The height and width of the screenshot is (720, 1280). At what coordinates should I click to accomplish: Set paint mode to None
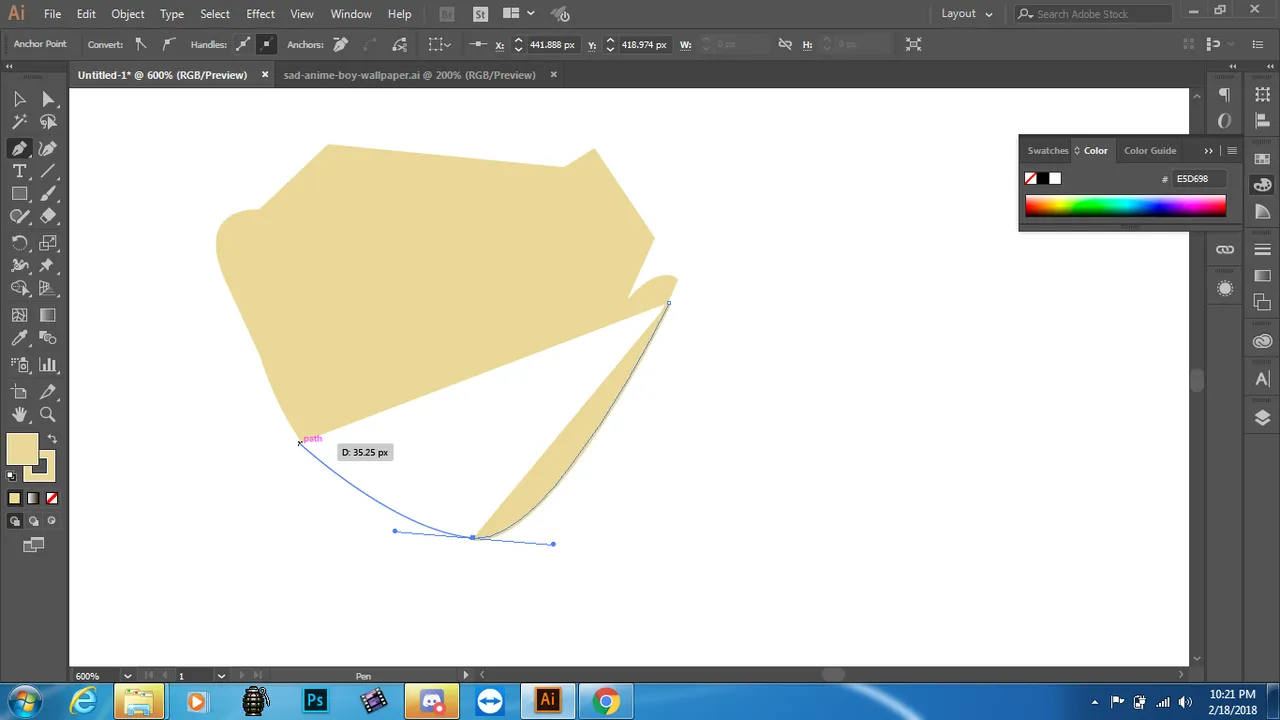[x=52, y=498]
